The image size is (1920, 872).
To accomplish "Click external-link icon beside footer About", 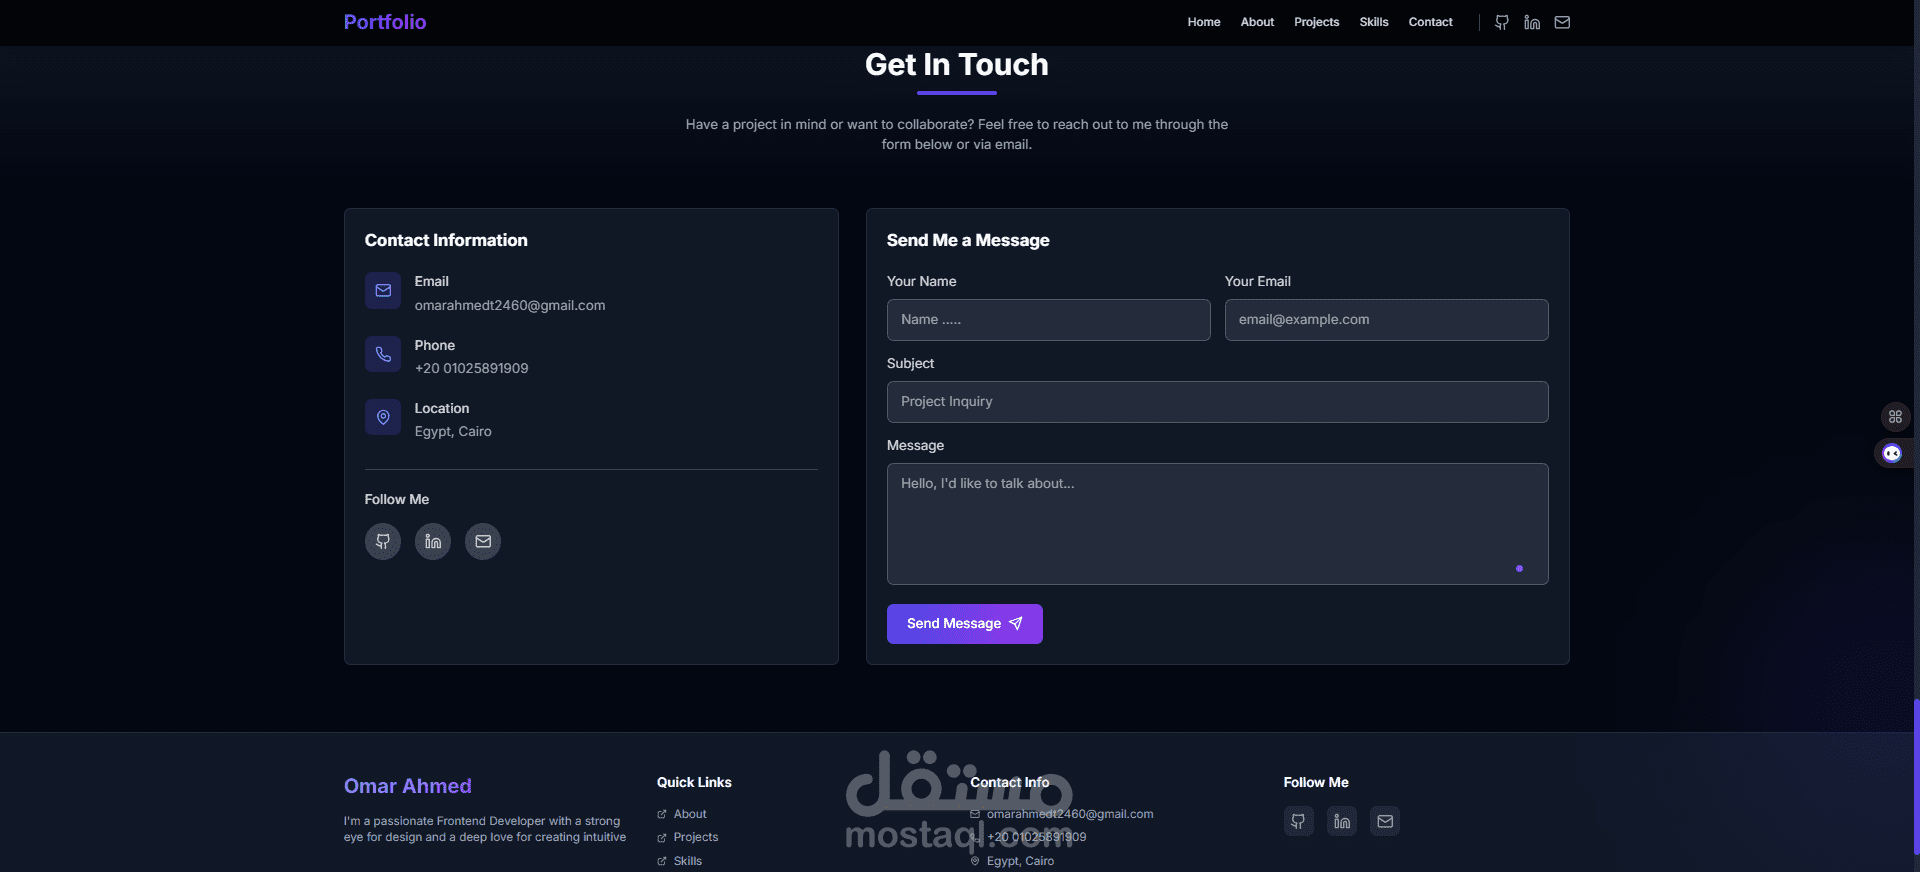I will pyautogui.click(x=662, y=815).
